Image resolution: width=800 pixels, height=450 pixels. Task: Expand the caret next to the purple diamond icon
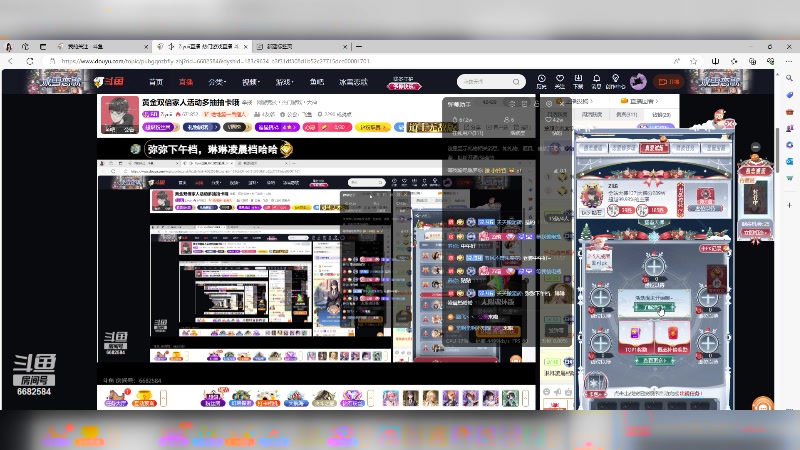click(x=372, y=397)
